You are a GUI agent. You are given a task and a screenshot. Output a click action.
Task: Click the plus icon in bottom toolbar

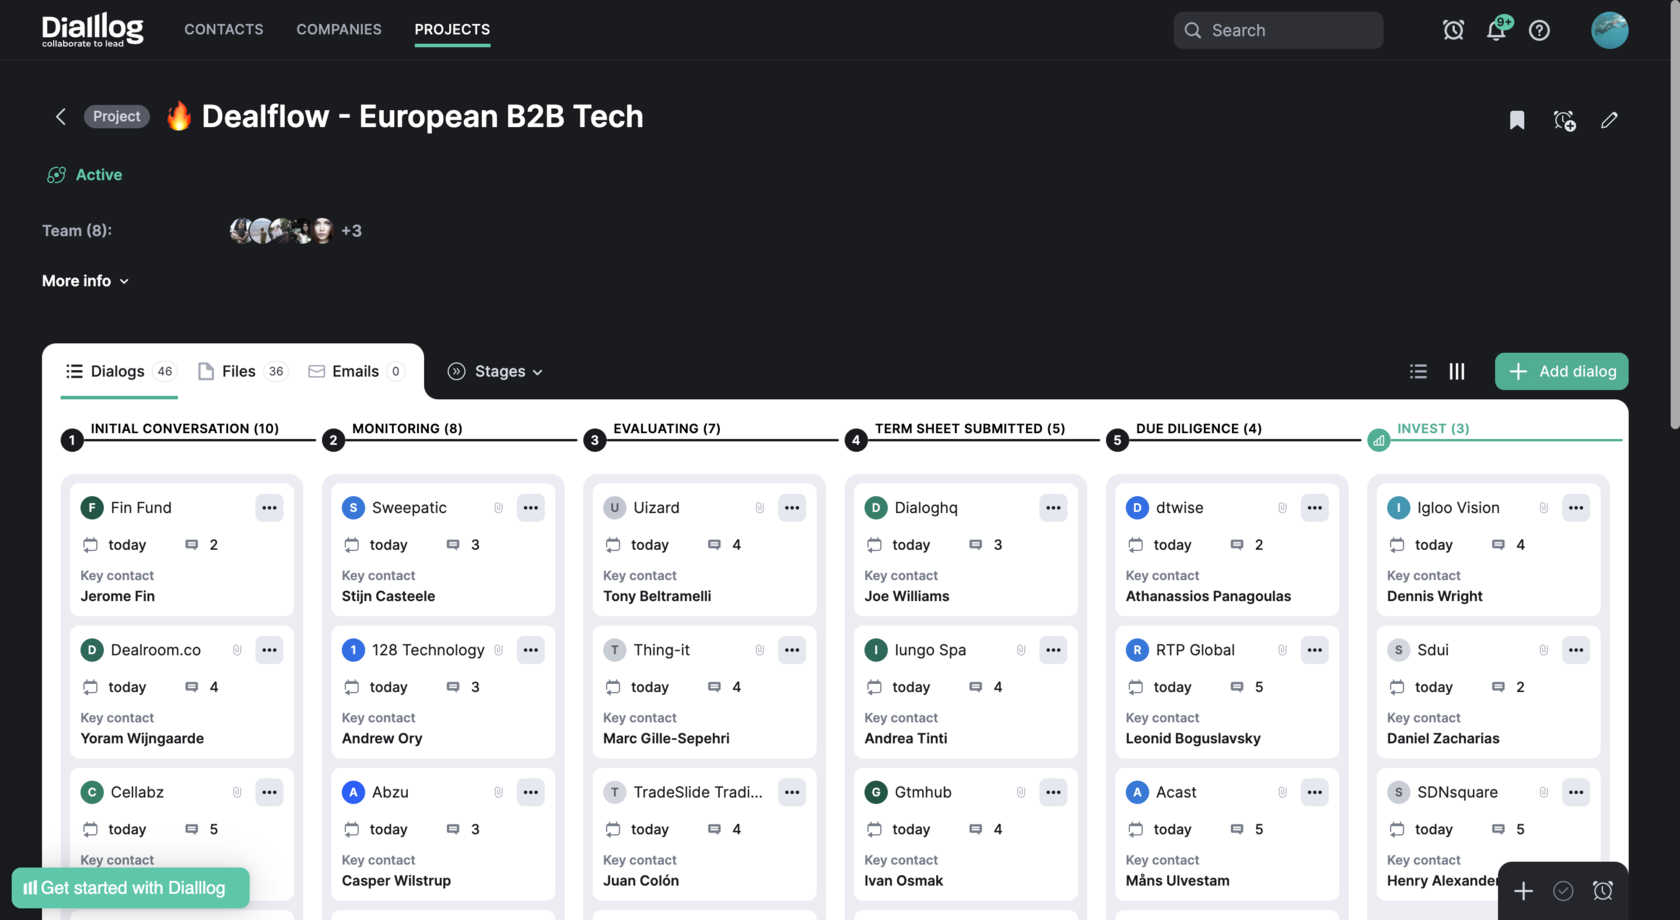coord(1523,890)
